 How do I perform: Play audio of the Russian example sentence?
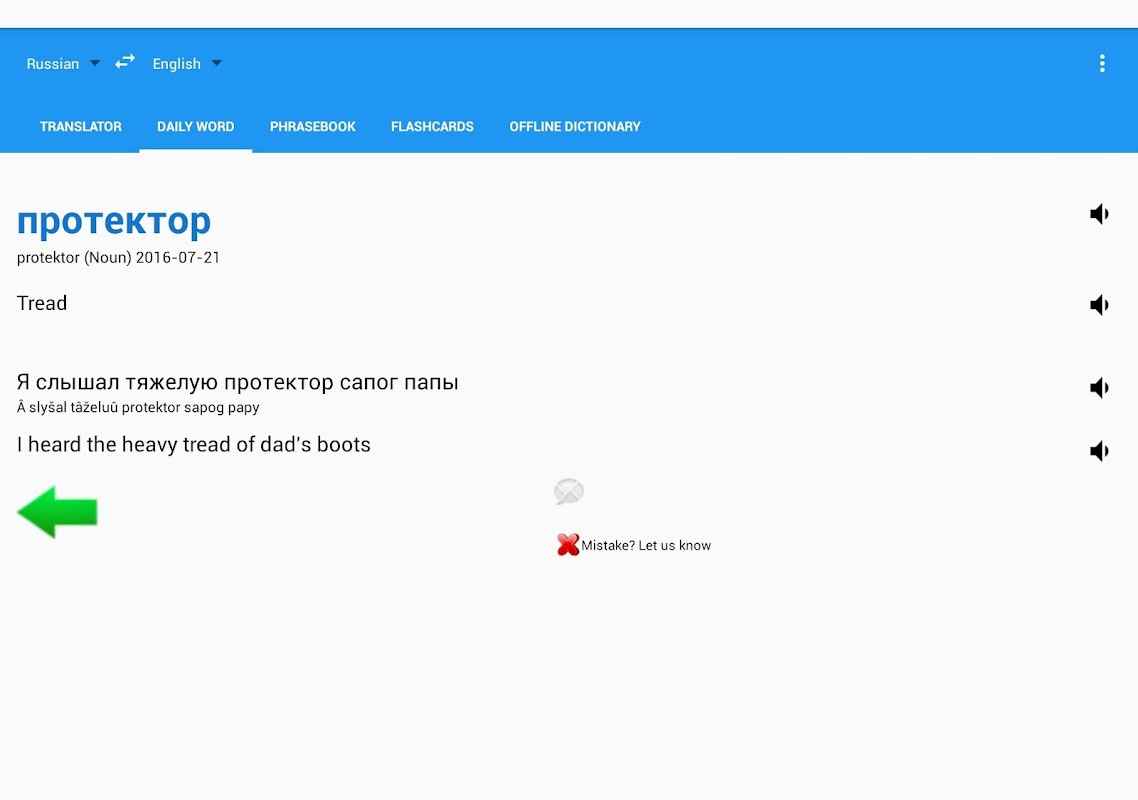tap(1100, 388)
